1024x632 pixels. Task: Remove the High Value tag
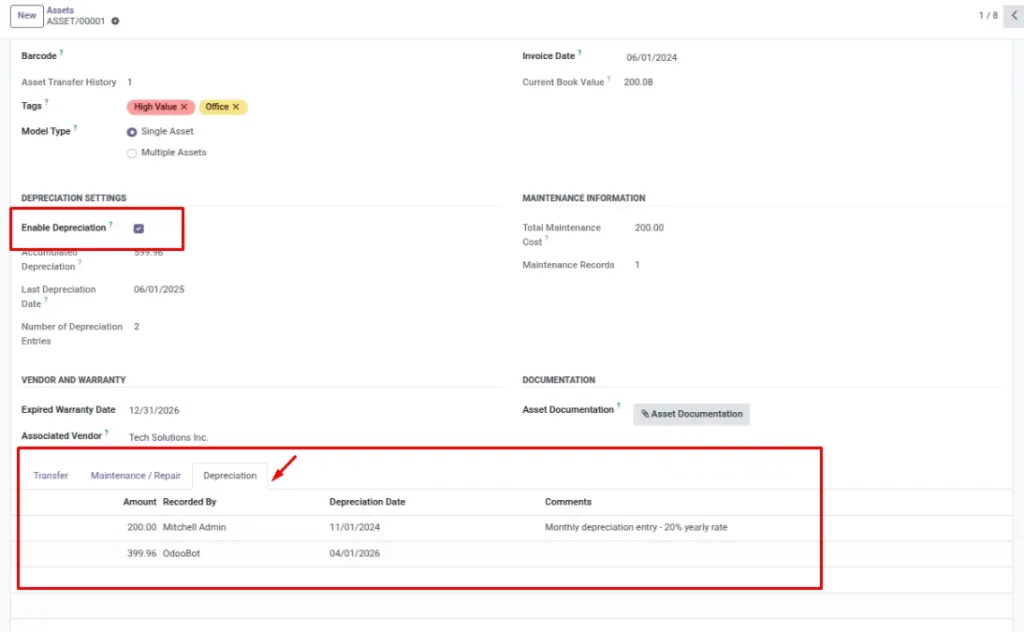184,106
